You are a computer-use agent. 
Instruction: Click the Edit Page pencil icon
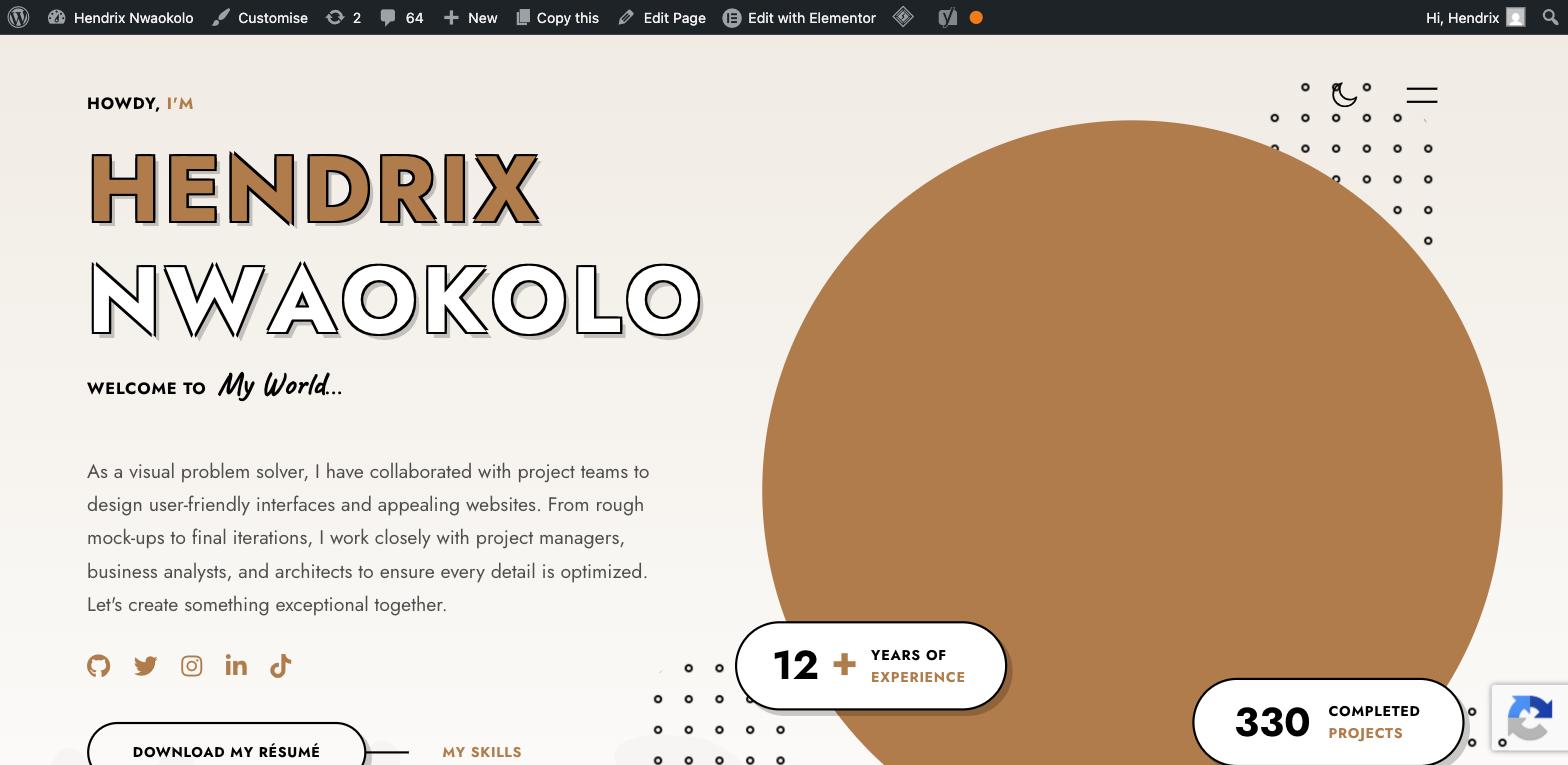pyautogui.click(x=626, y=17)
